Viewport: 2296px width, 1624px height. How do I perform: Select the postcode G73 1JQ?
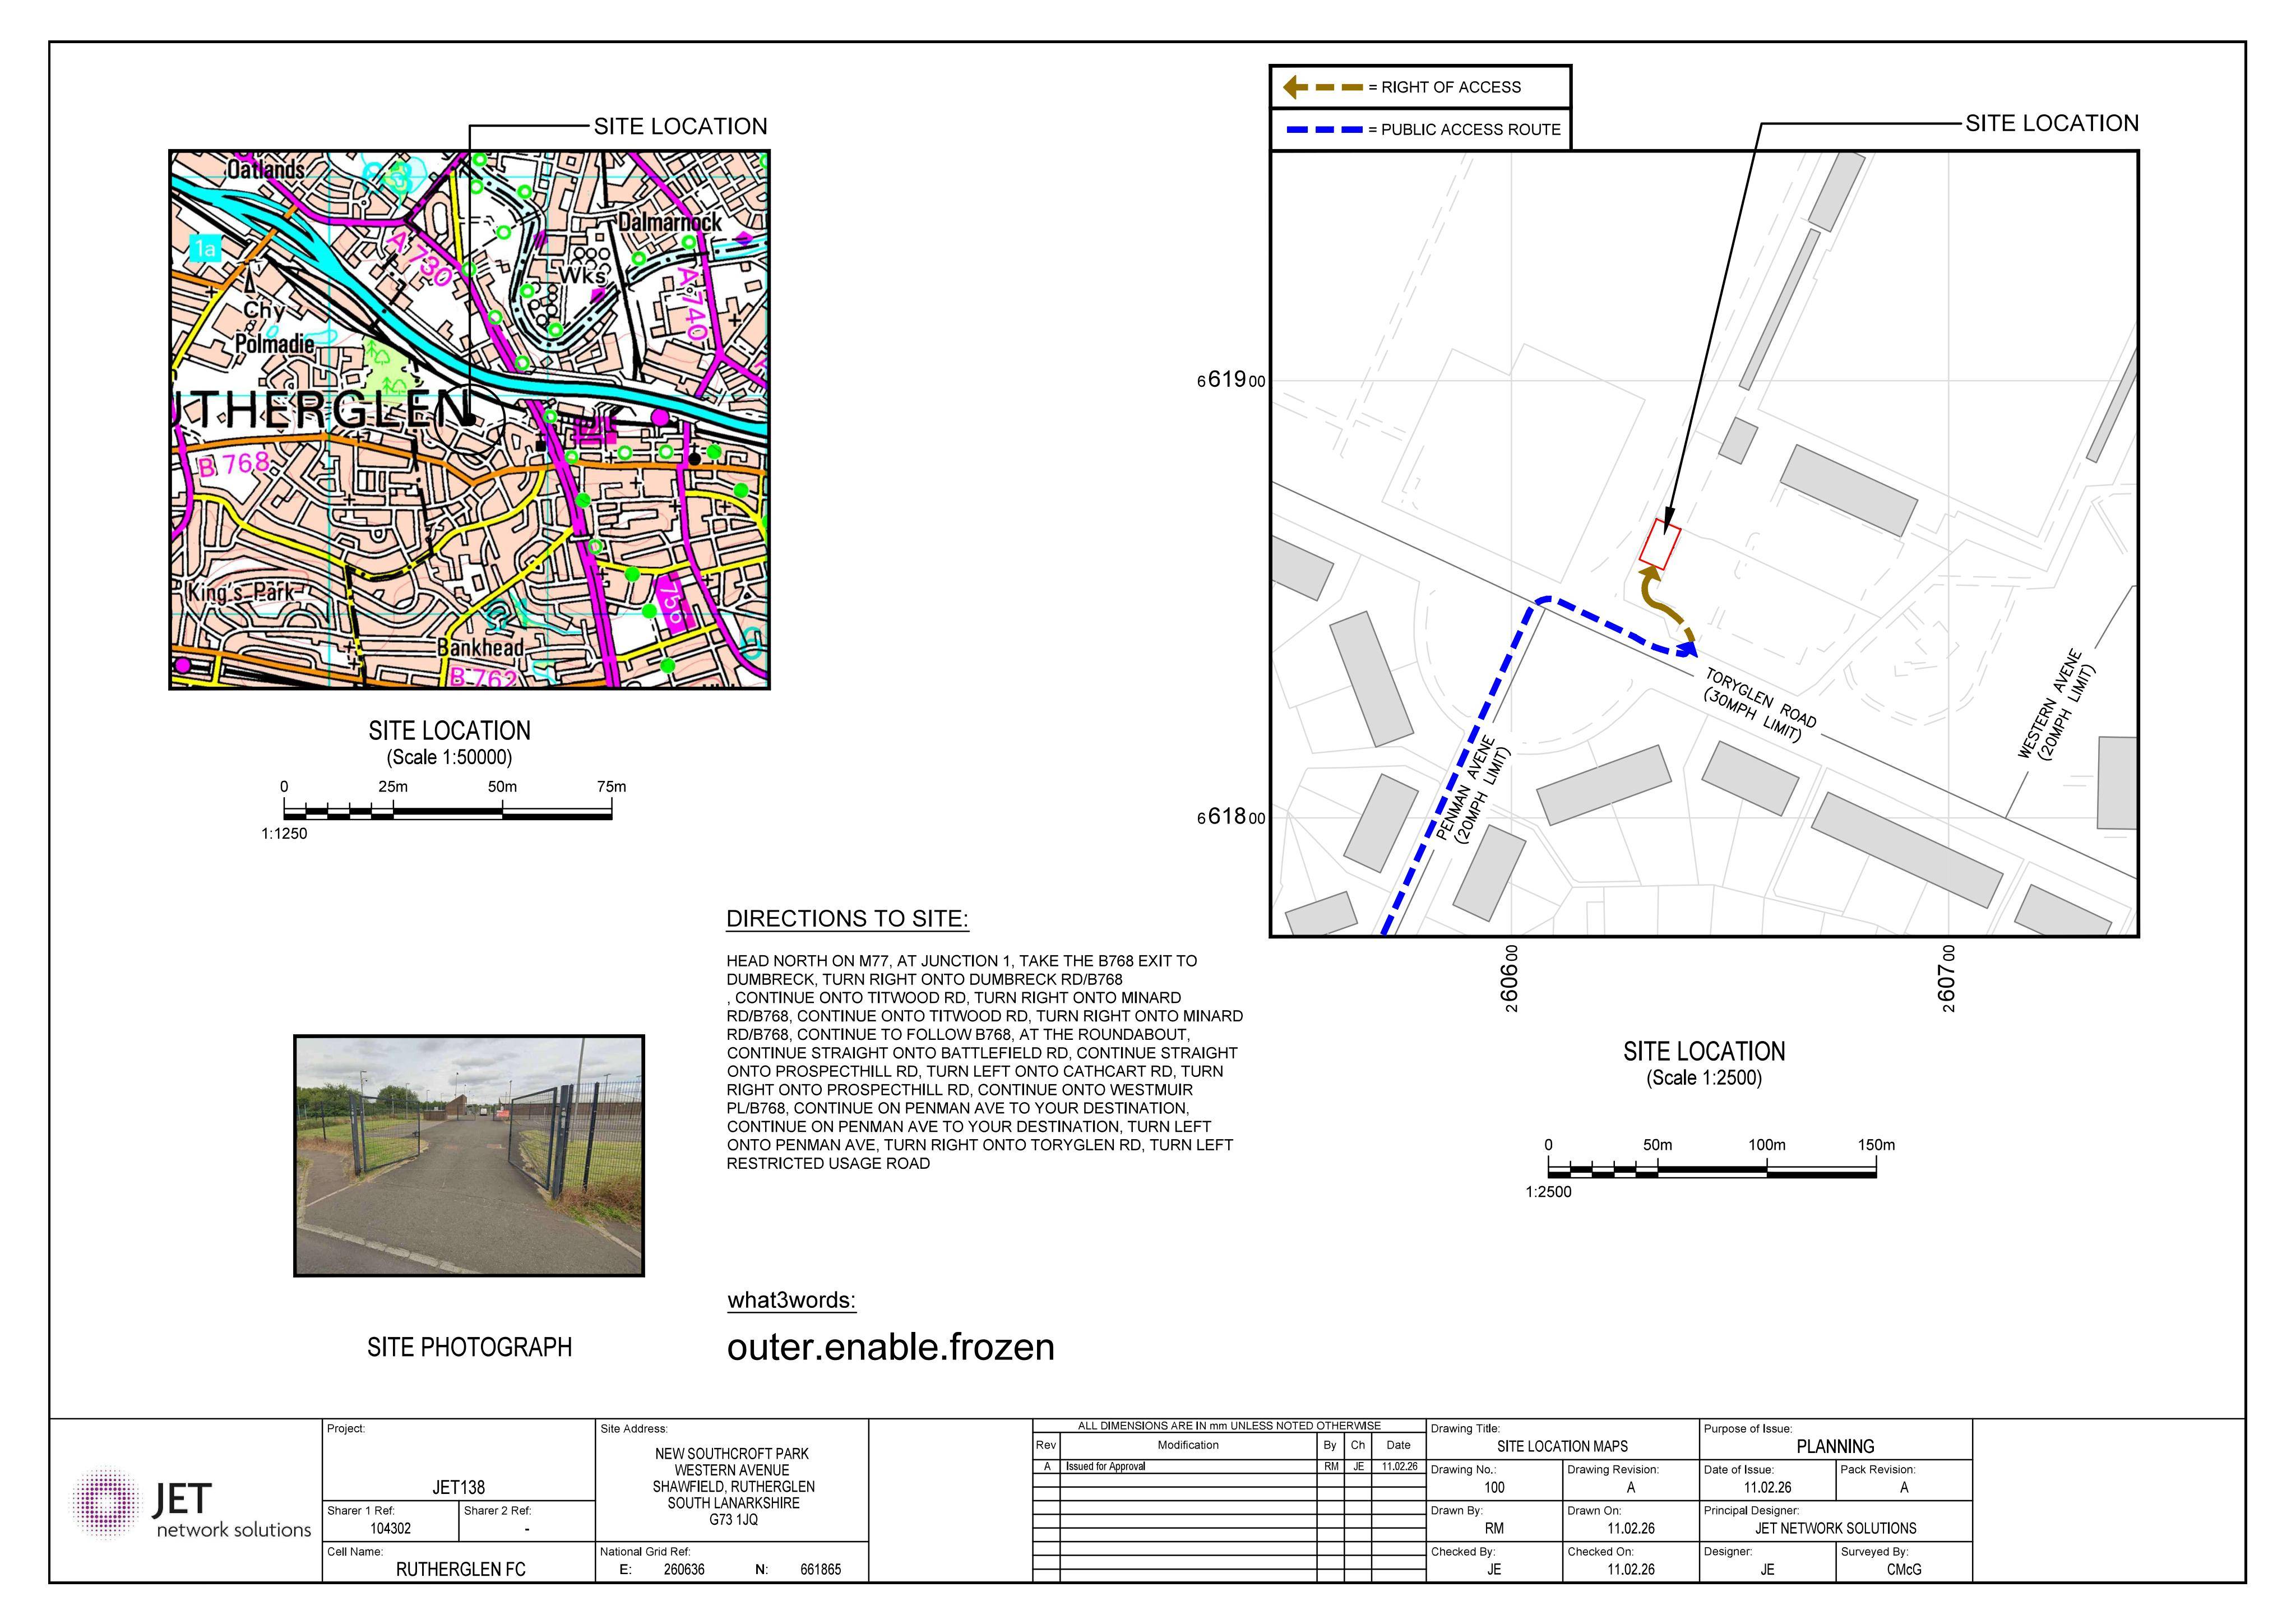(733, 1520)
